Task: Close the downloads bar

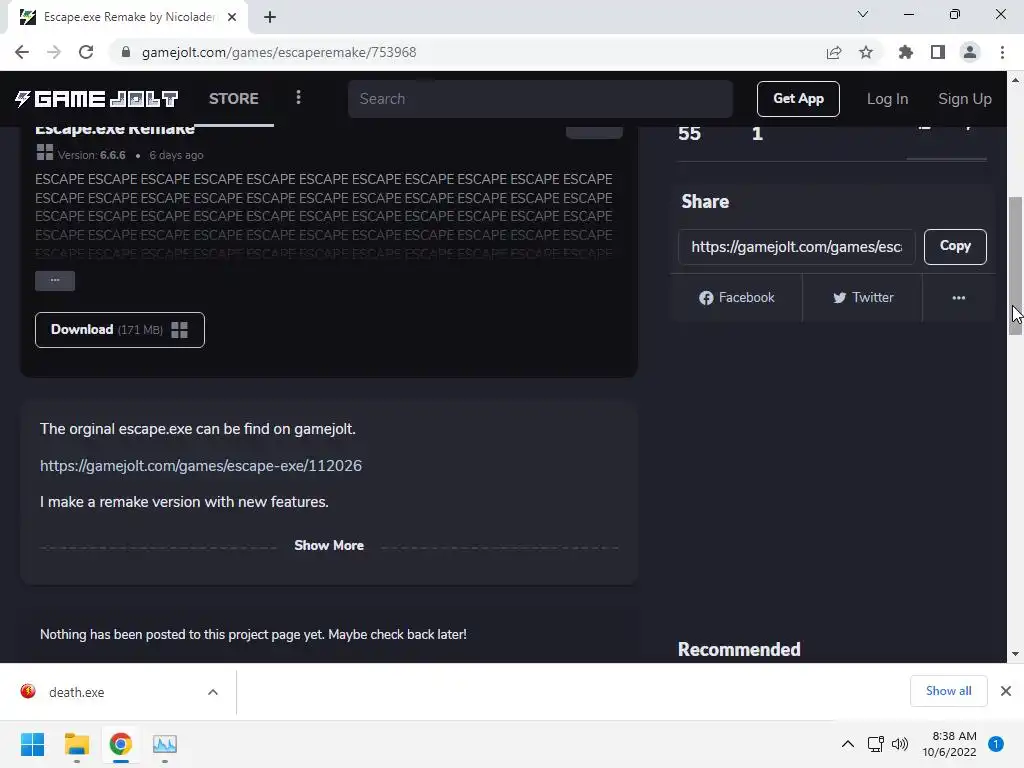Action: [1006, 691]
